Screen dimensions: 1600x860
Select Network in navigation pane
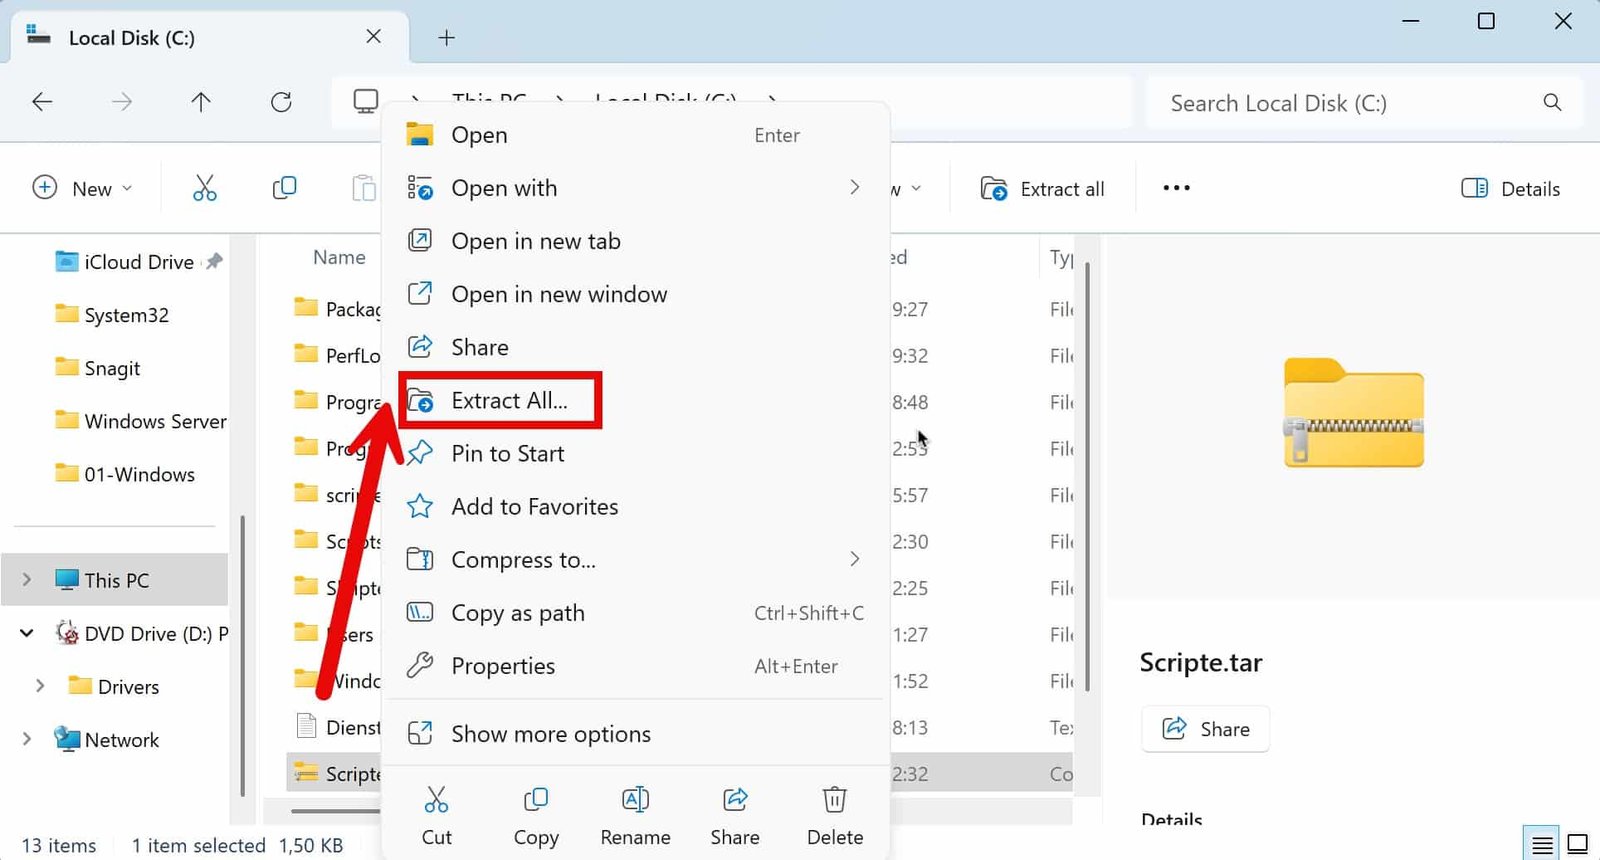point(107,739)
